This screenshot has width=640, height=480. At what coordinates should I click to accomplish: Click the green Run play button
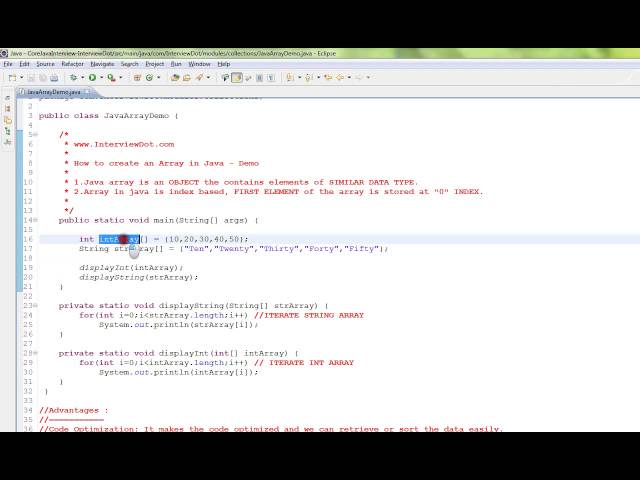[x=92, y=78]
